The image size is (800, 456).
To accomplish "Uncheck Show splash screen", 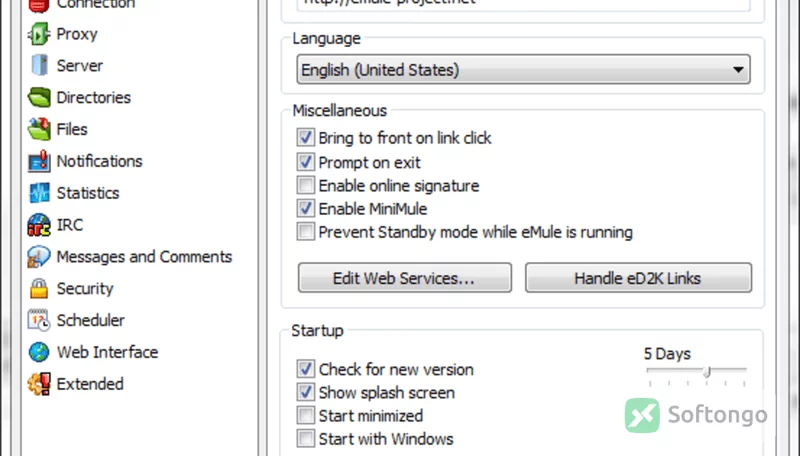I will click(306, 392).
